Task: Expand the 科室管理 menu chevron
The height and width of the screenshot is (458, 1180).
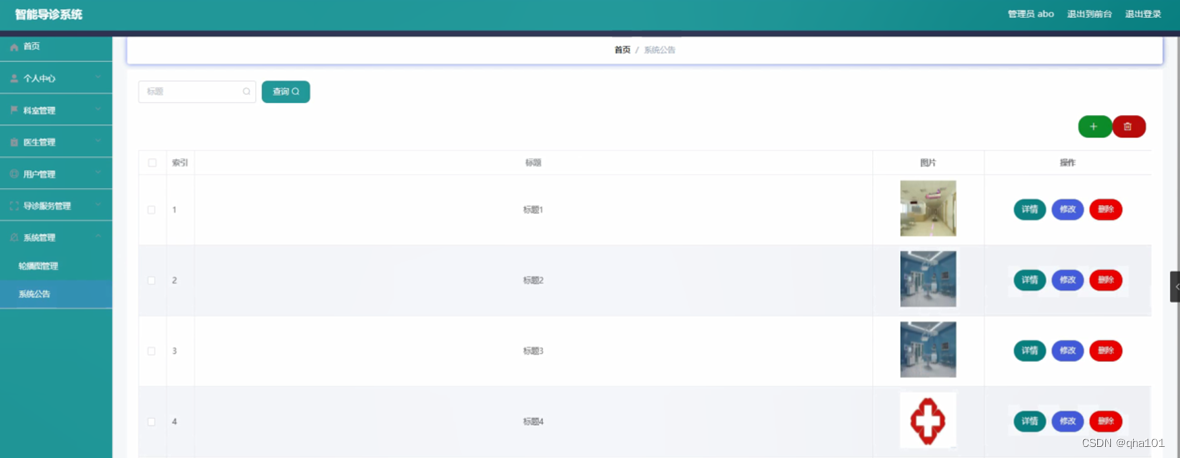Action: click(99, 110)
